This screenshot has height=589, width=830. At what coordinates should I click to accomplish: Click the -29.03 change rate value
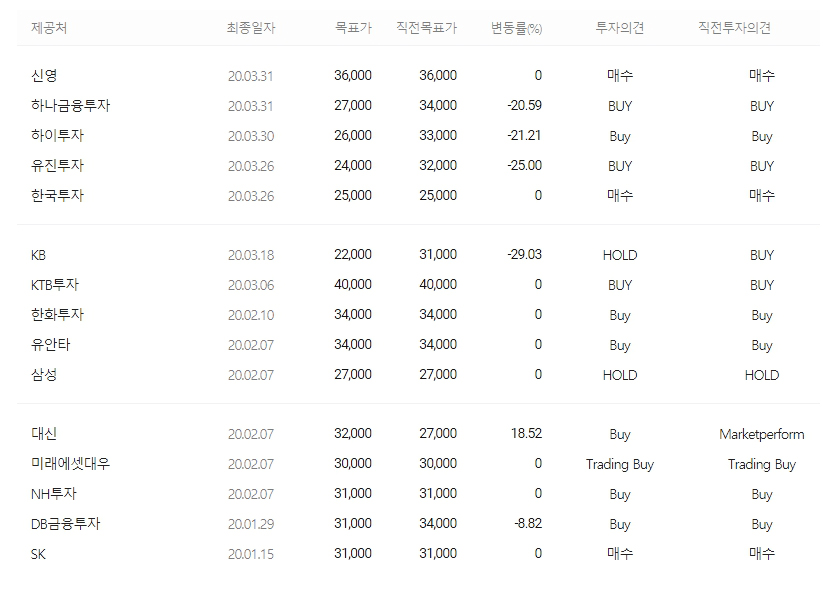click(x=524, y=255)
